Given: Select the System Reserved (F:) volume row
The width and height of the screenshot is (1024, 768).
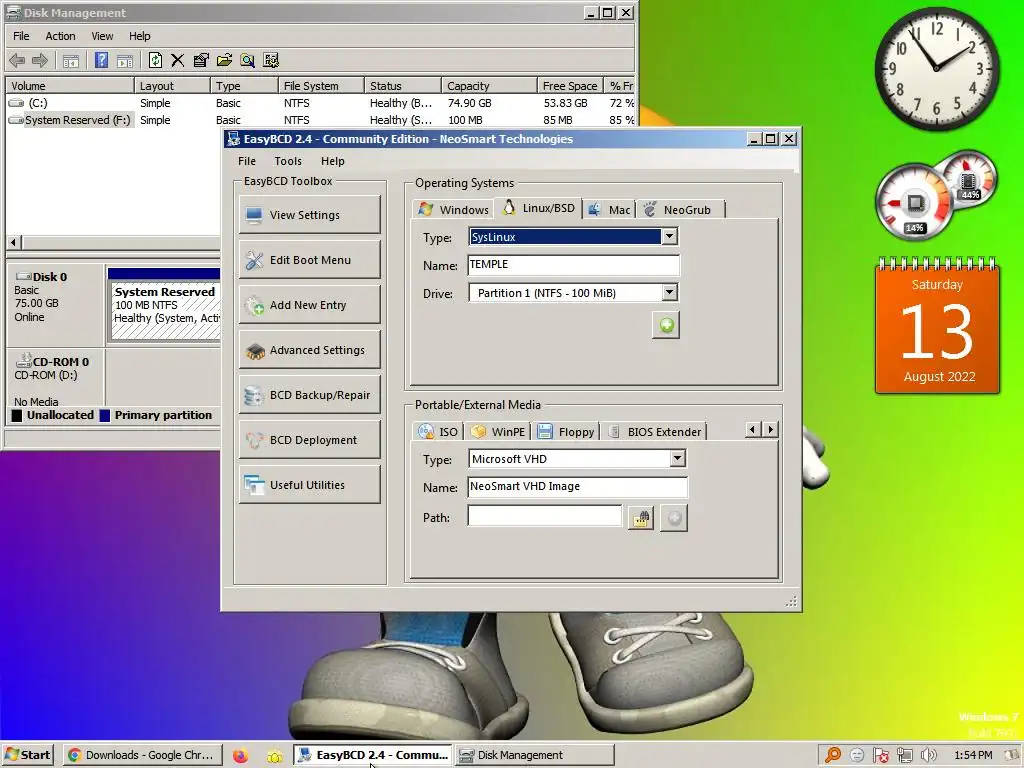Looking at the screenshot, I should 320,120.
